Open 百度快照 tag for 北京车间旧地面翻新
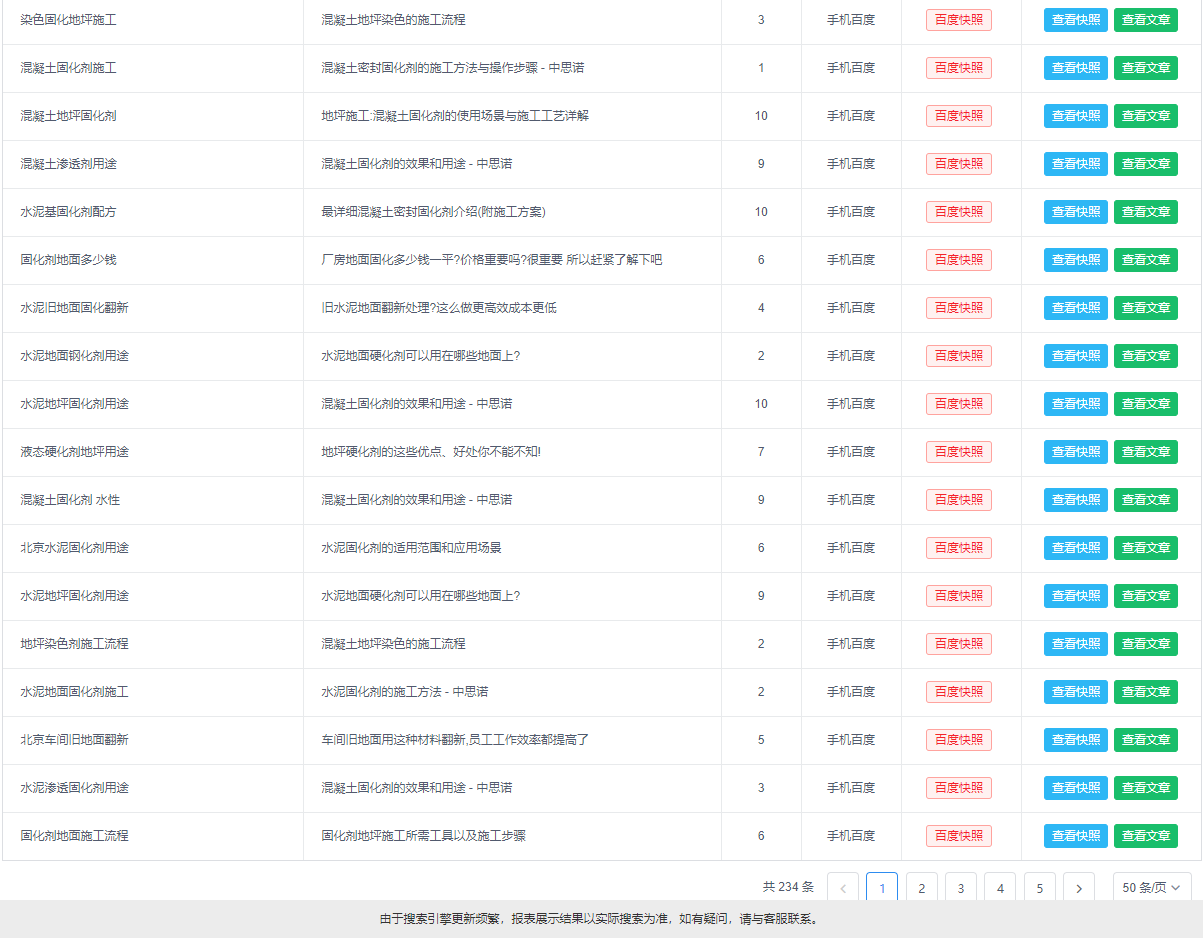The height and width of the screenshot is (938, 1203). click(959, 740)
